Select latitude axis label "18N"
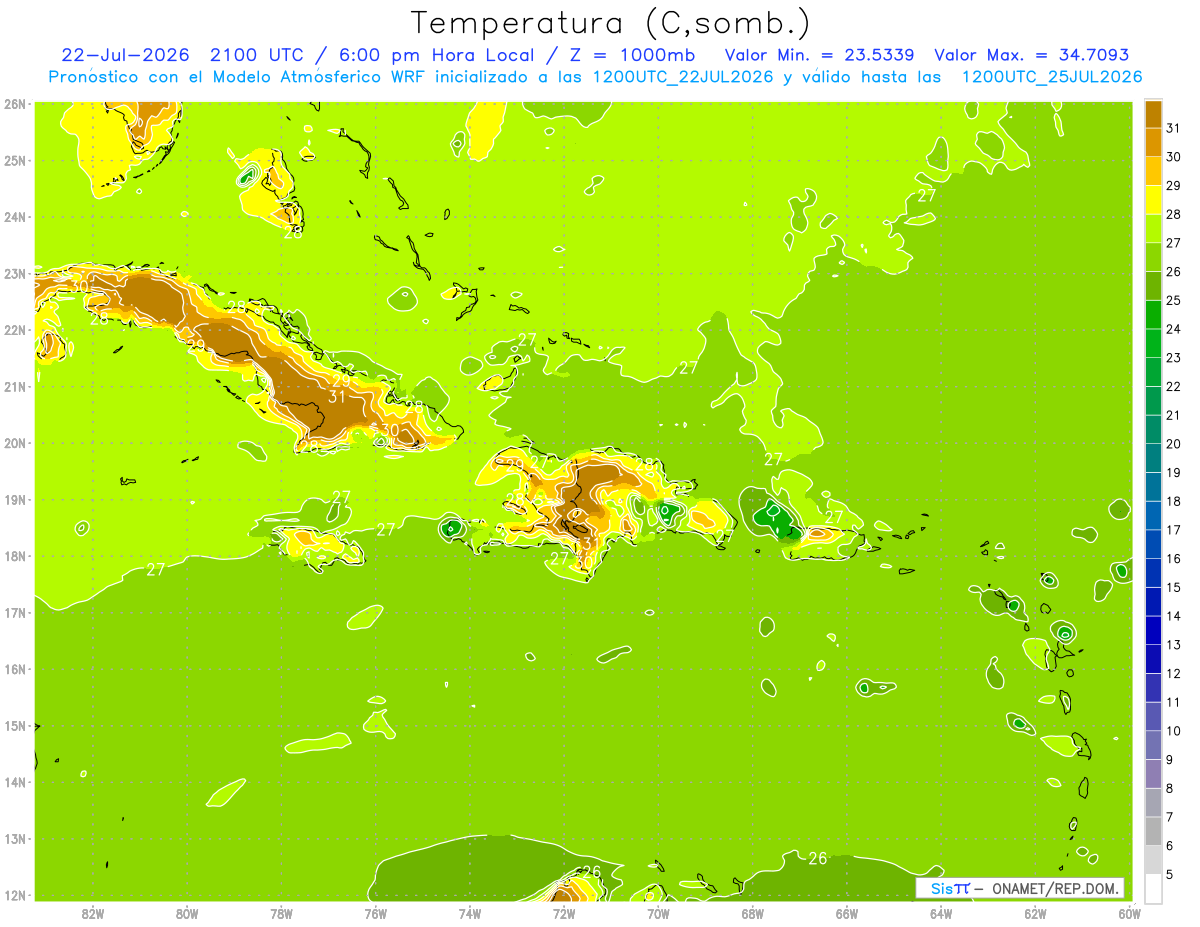The height and width of the screenshot is (927, 1200). tap(14, 556)
